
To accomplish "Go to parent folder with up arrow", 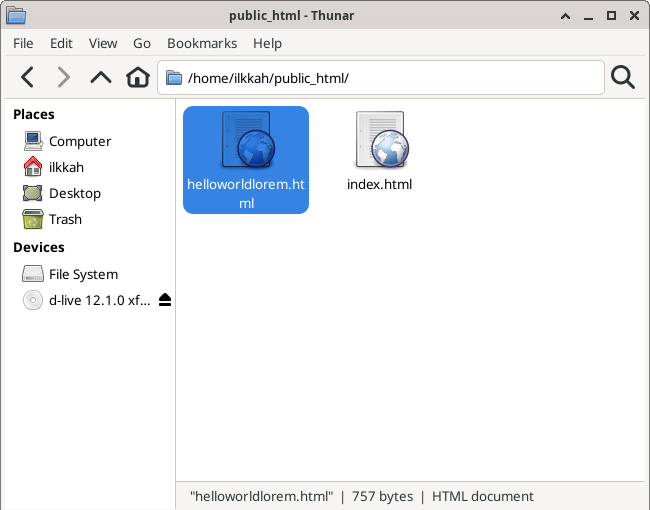I will (x=101, y=78).
